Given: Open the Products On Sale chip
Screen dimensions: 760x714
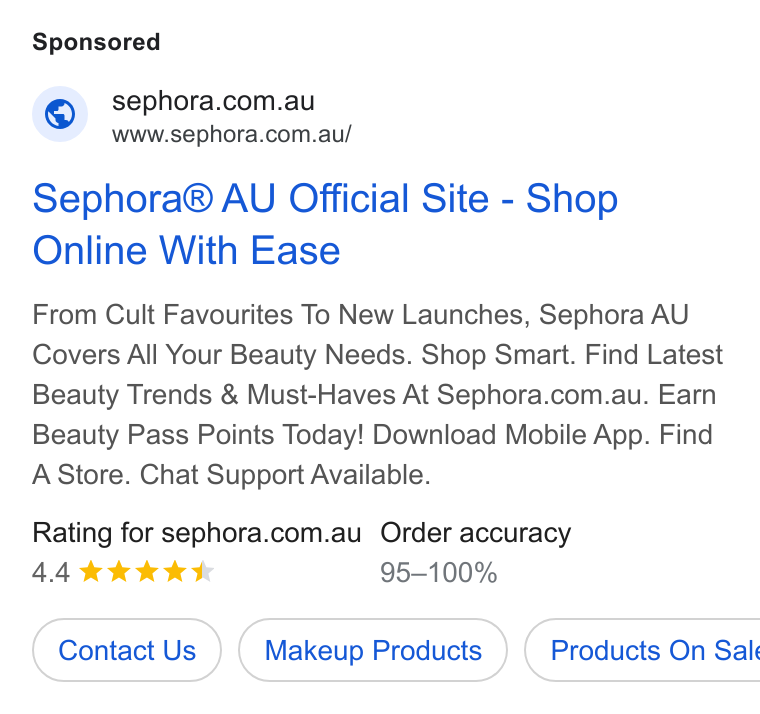Looking at the screenshot, I should (x=642, y=650).
